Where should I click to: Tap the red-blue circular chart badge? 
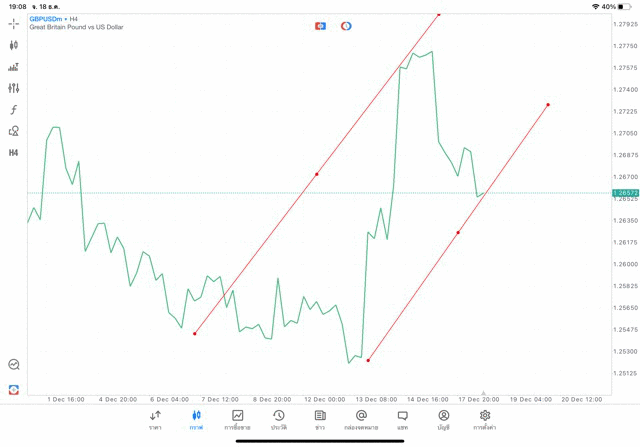(x=346, y=25)
